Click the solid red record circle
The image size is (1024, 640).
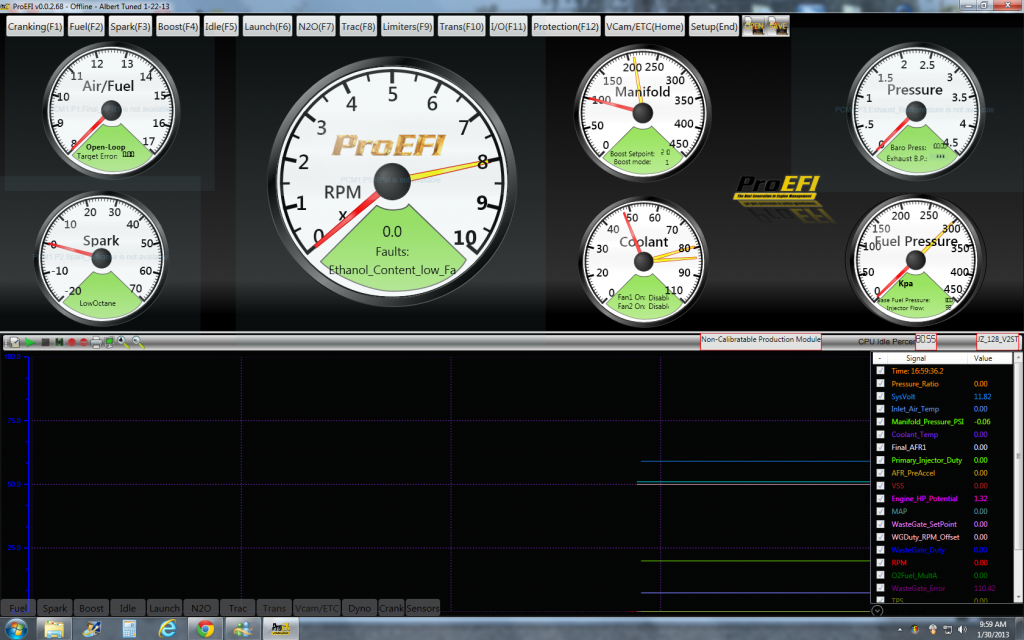pos(72,342)
